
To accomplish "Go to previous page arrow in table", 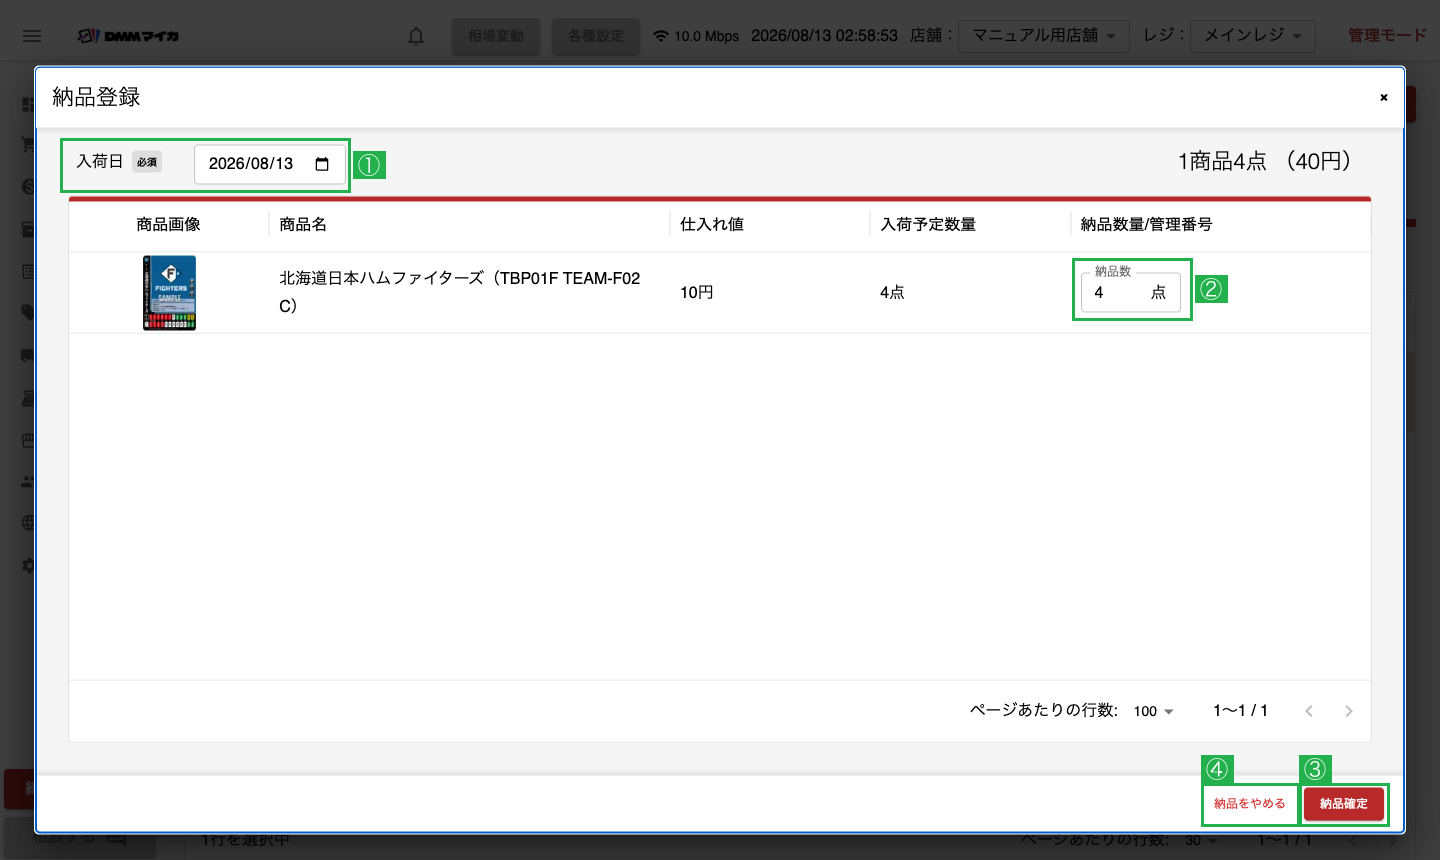I will (1309, 711).
